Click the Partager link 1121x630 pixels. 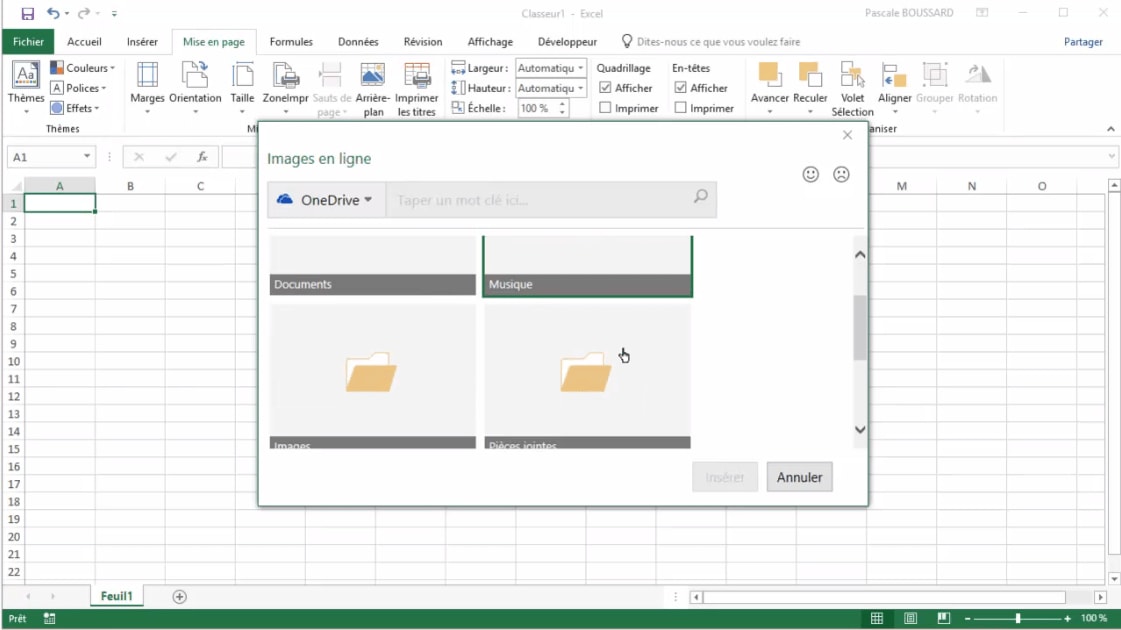(1084, 41)
